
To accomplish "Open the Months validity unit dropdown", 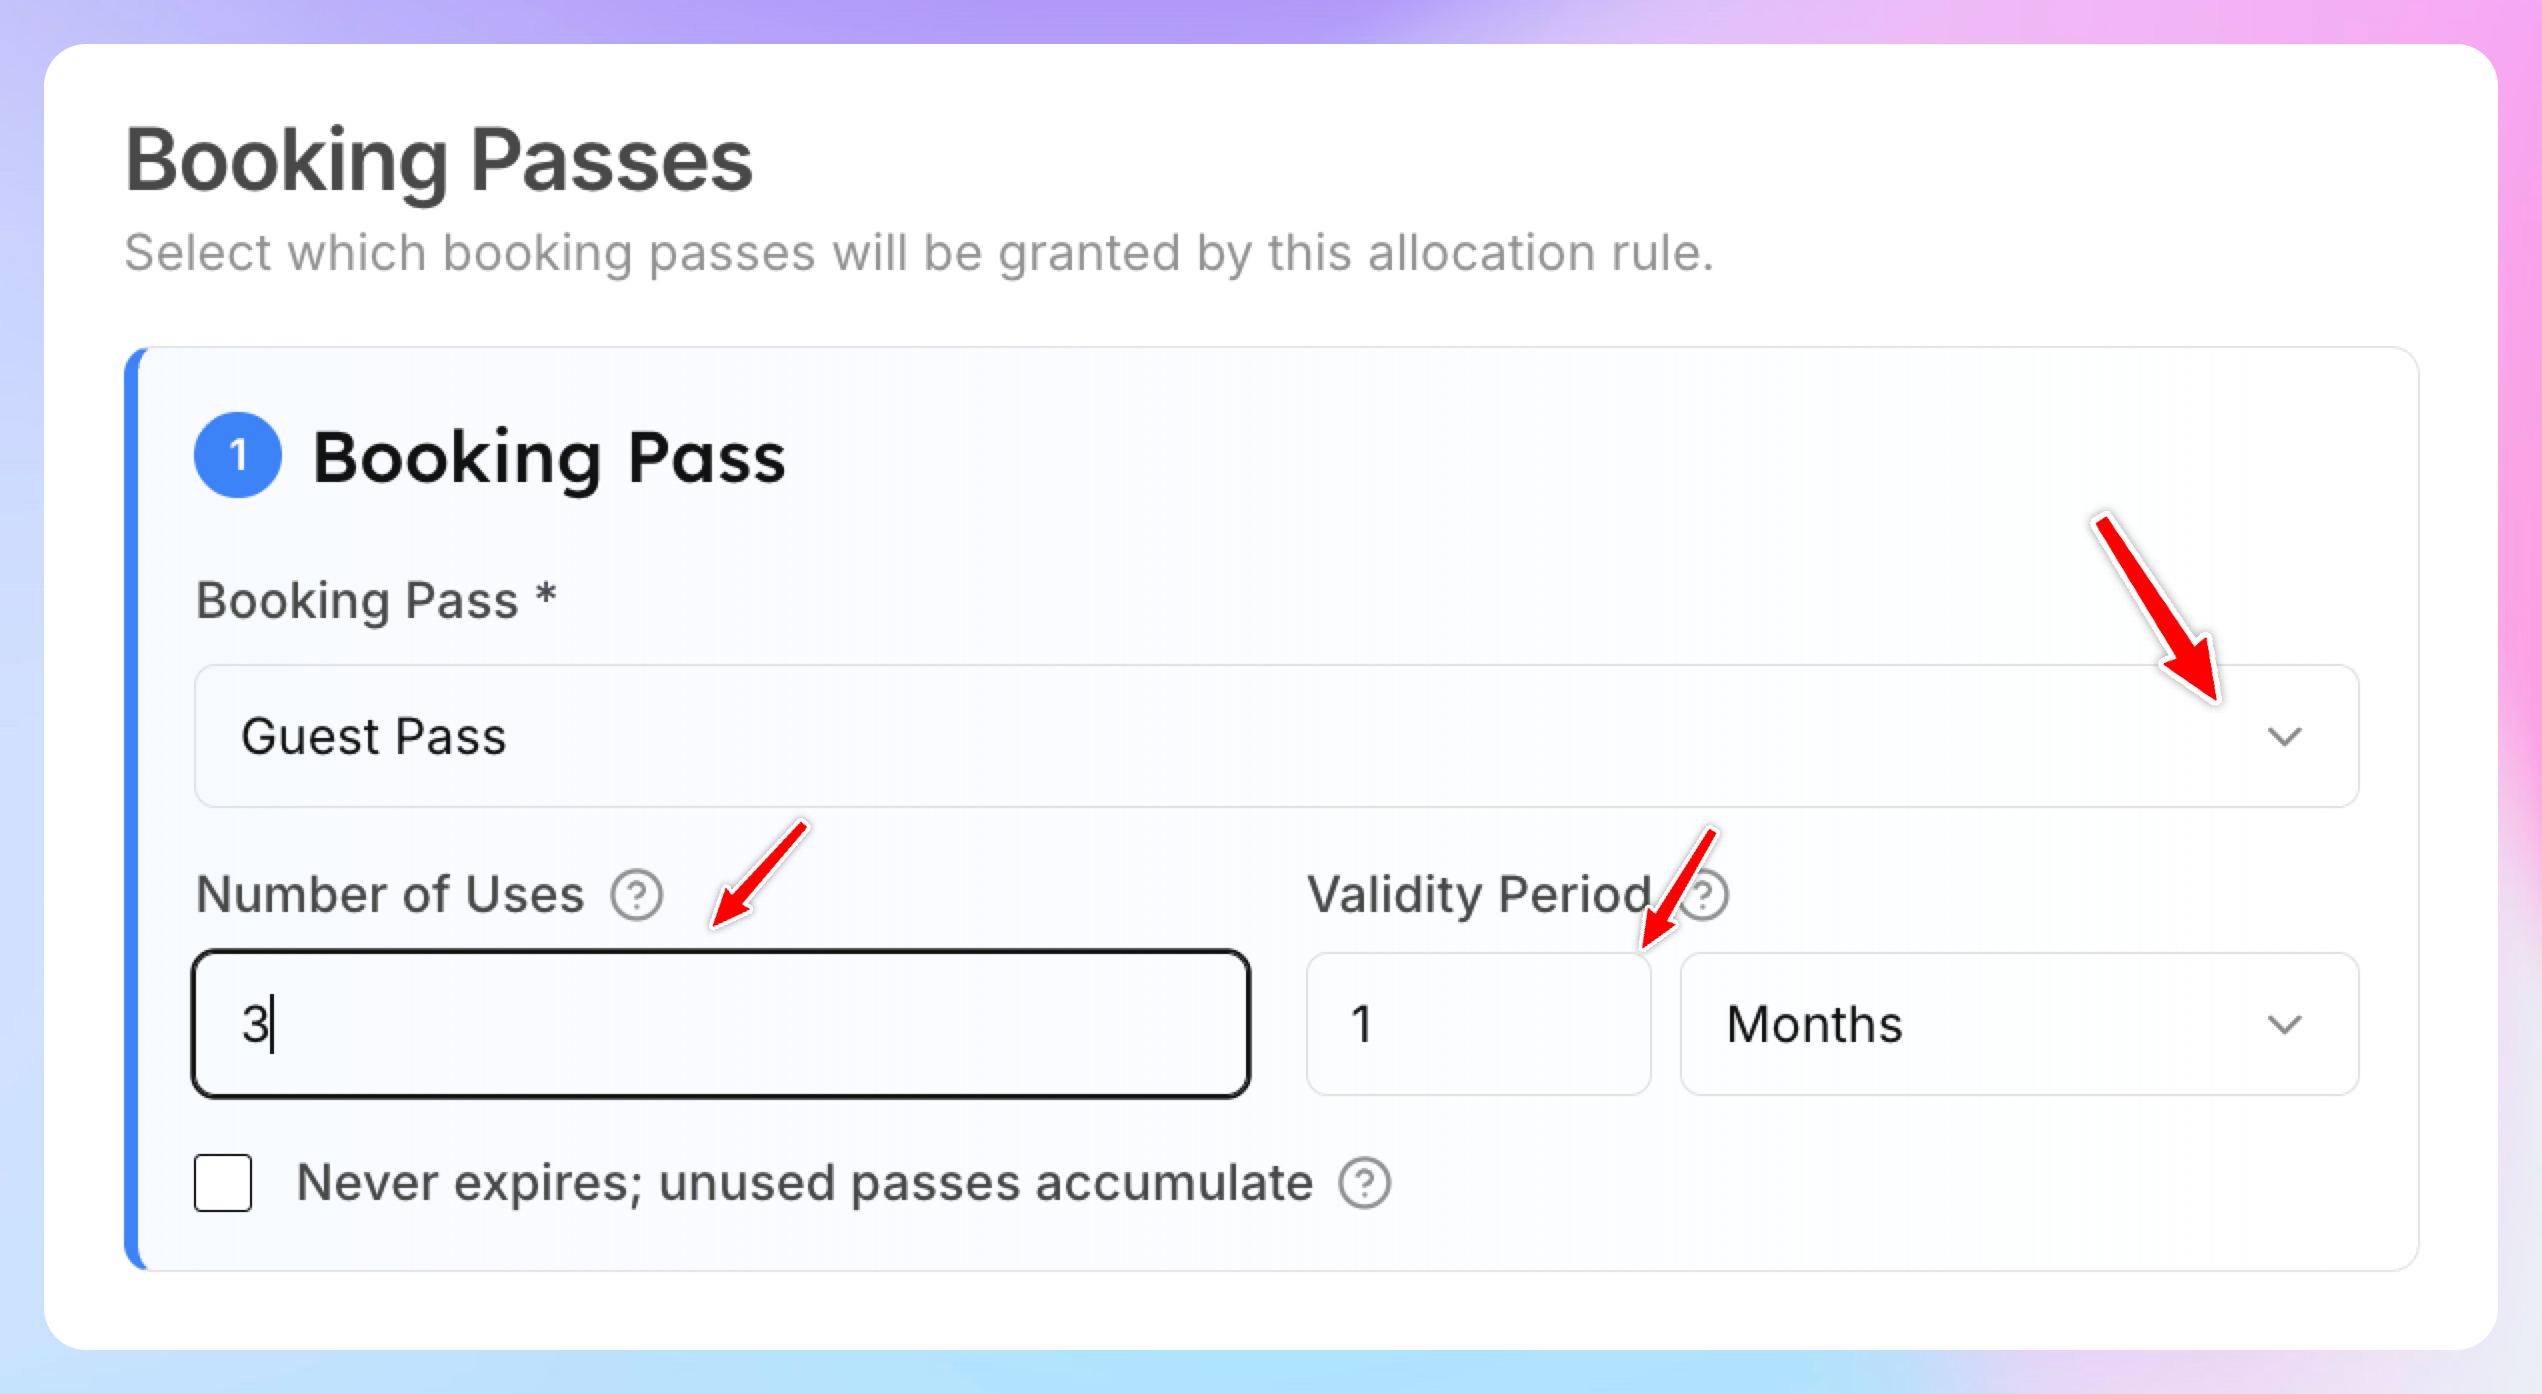I will 2020,1024.
